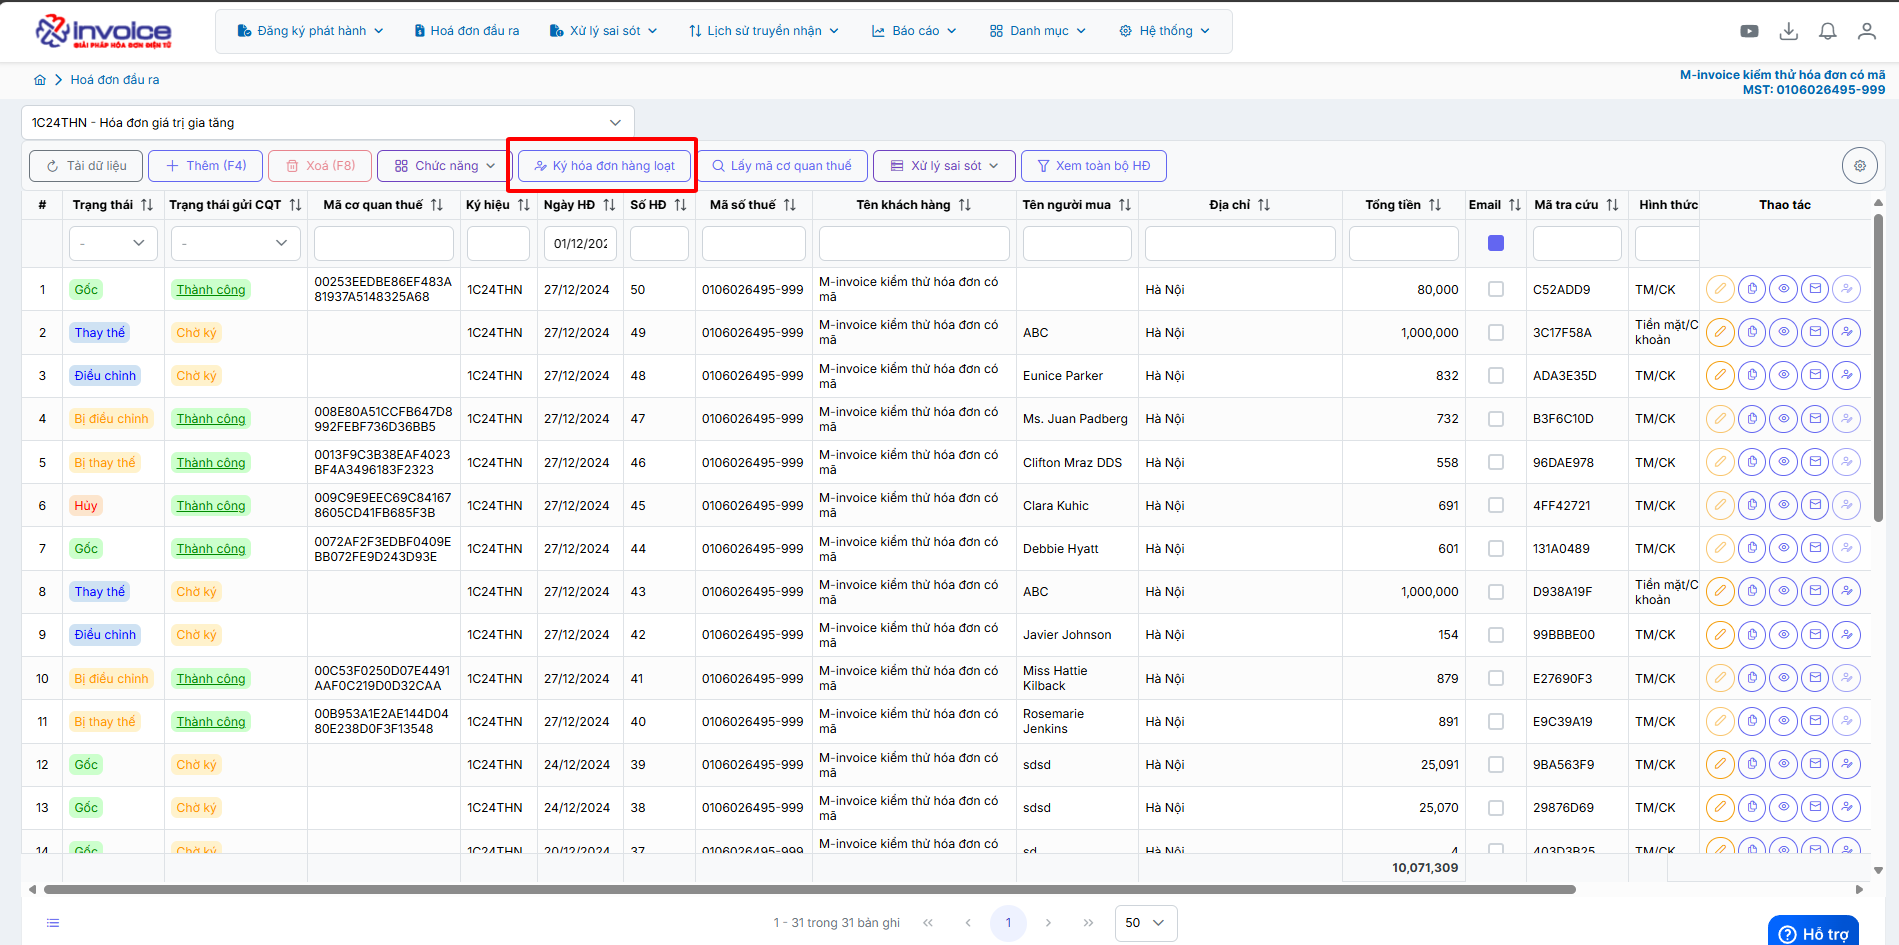Image resolution: width=1899 pixels, height=945 pixels.
Task: Open the user account icon
Action: (x=1867, y=31)
